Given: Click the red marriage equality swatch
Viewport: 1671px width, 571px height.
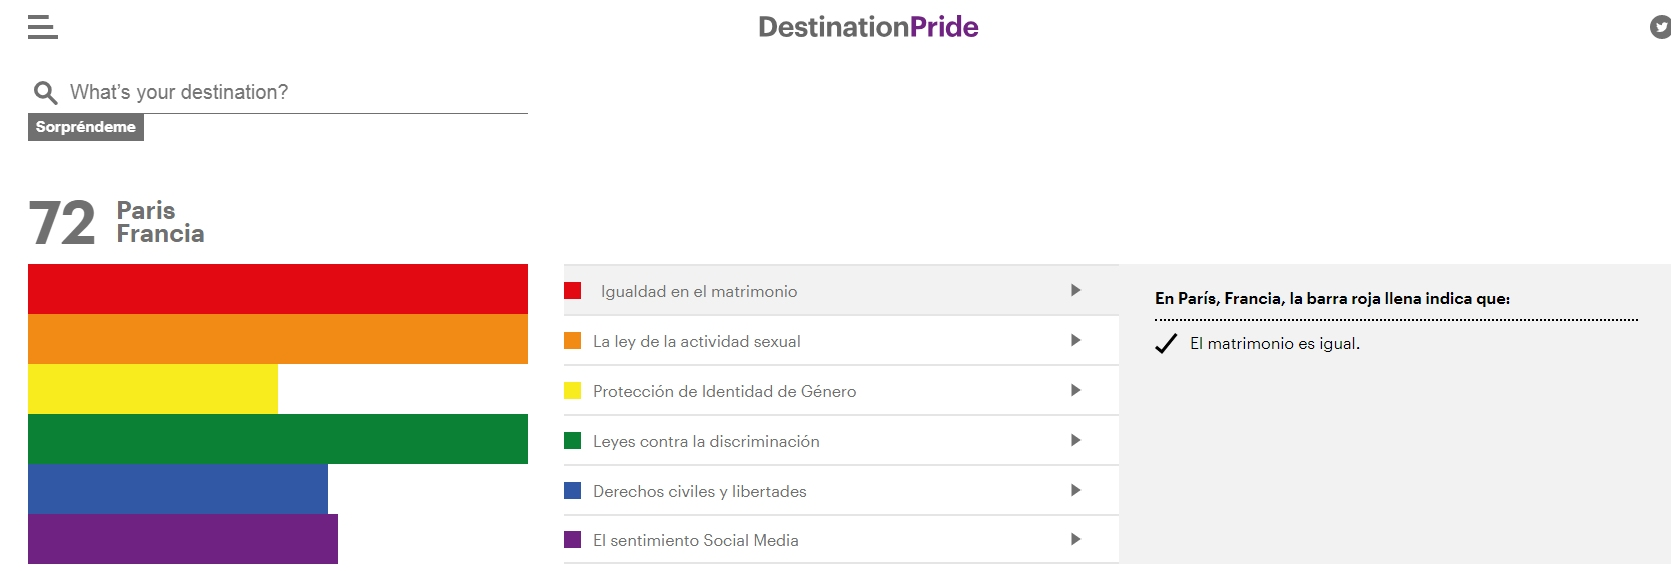Looking at the screenshot, I should [573, 291].
